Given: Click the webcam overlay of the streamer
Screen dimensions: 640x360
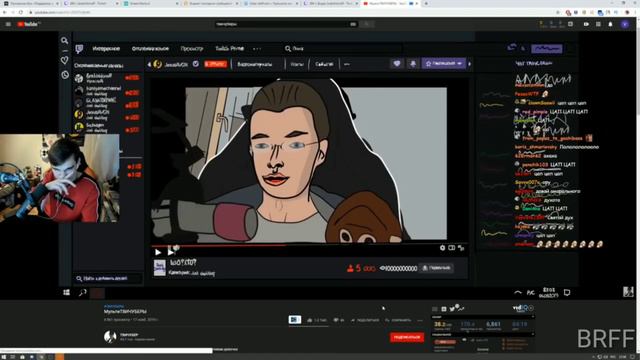Looking at the screenshot, I should [60, 178].
